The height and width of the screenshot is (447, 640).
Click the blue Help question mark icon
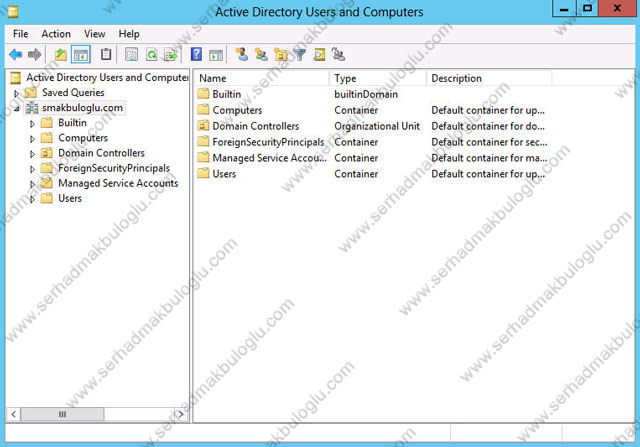[196, 54]
